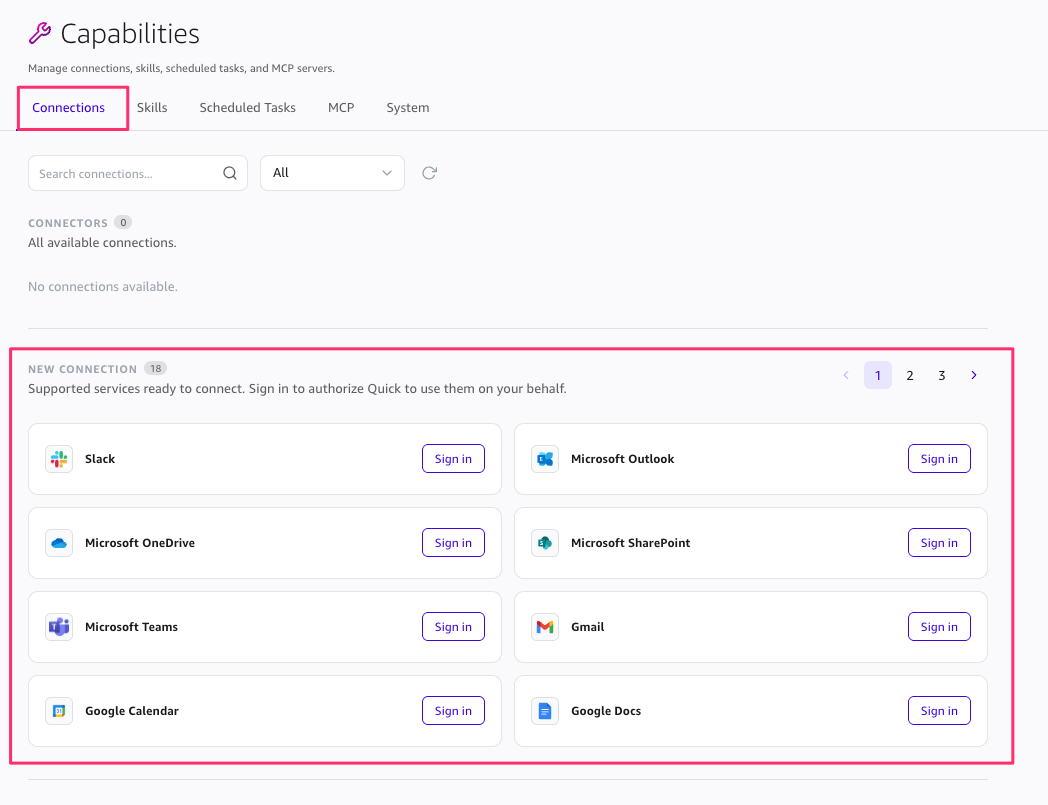Open the Scheduled Tasks tab
The height and width of the screenshot is (805, 1048).
point(247,108)
